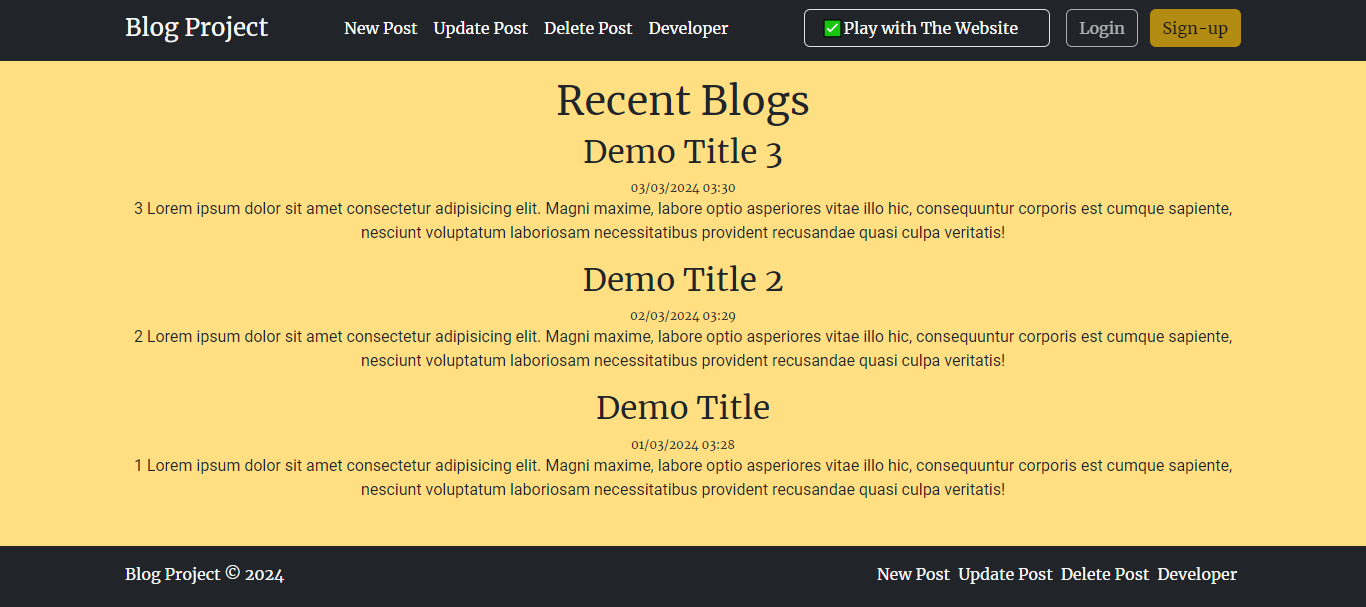Click the Login button
The image size is (1366, 607).
(1102, 28)
